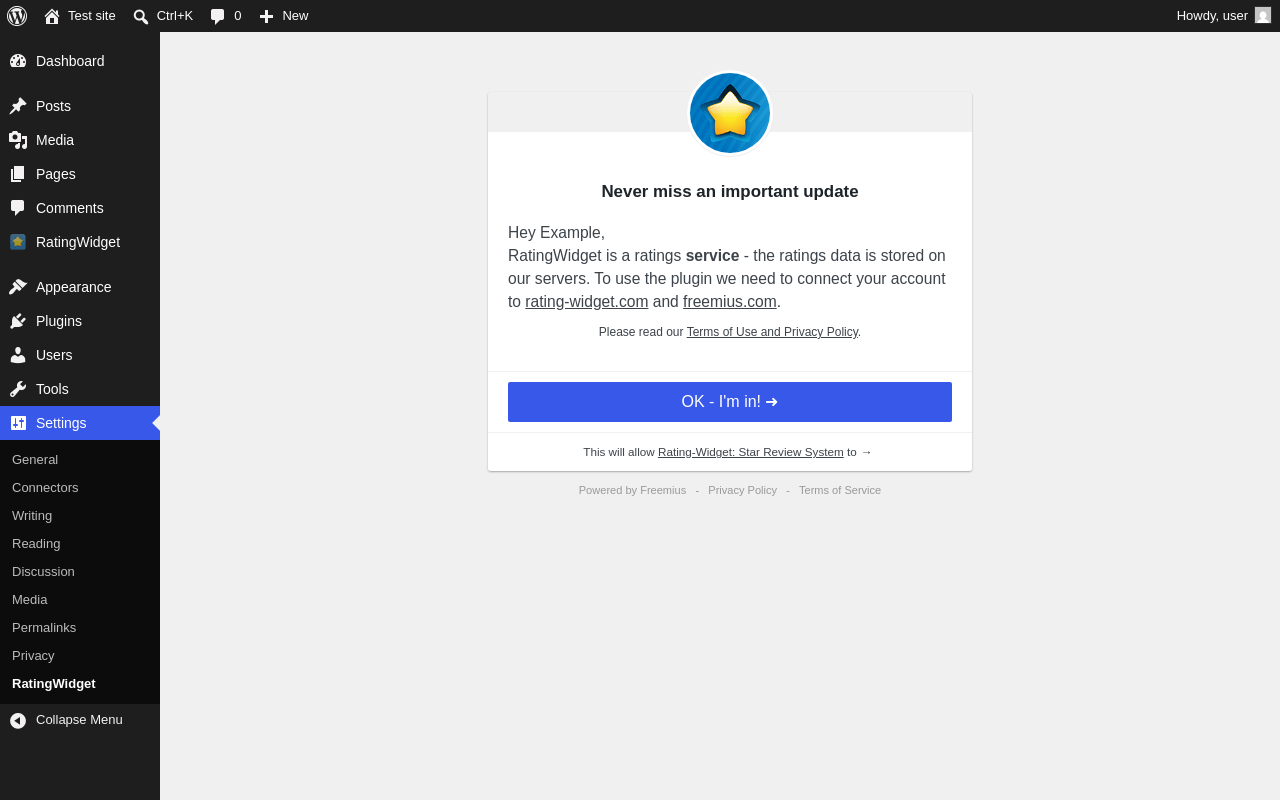Open the Dashboard menu
Viewport: 1280px width, 800px height.
[80, 61]
